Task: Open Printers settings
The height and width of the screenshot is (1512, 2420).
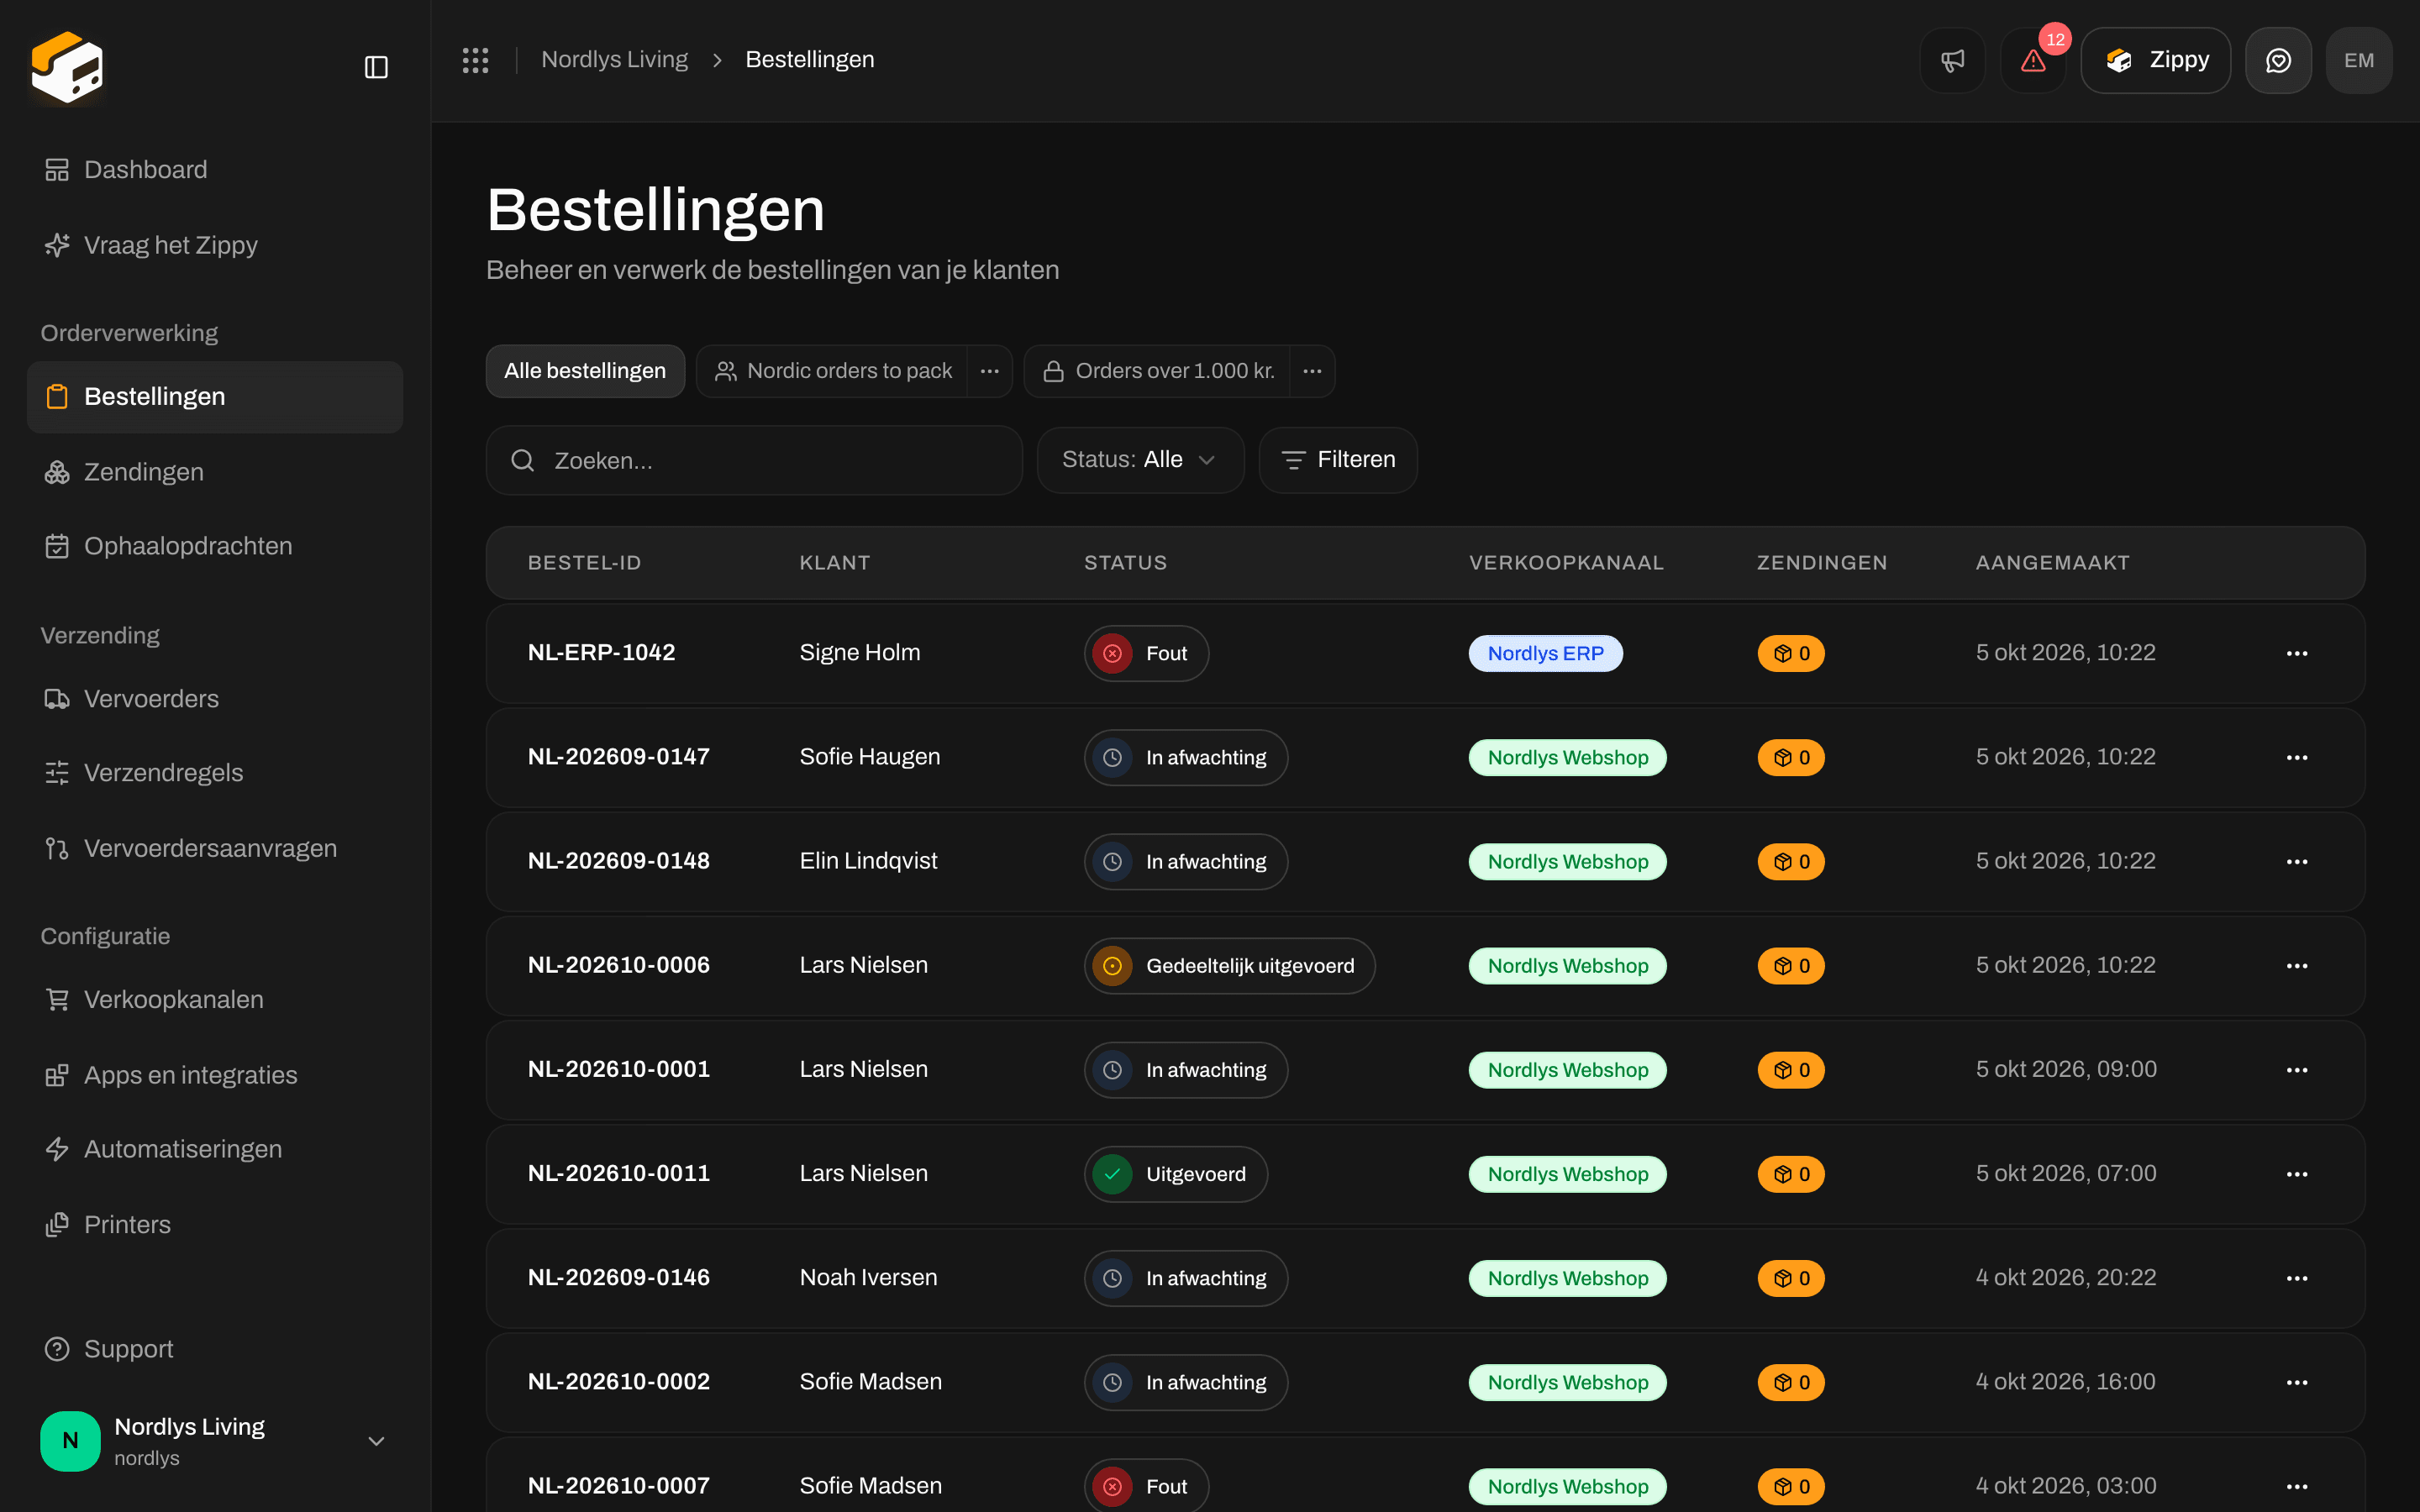Action: (x=215, y=1225)
